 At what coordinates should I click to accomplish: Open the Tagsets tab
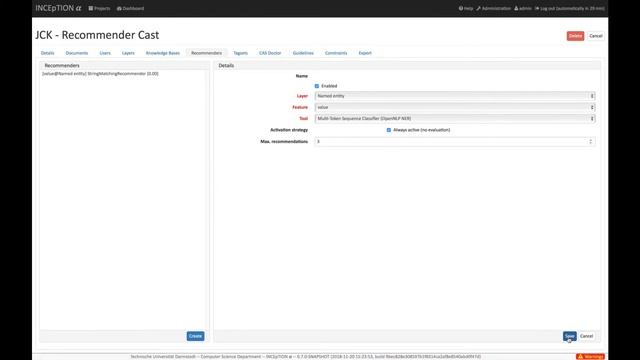240,53
